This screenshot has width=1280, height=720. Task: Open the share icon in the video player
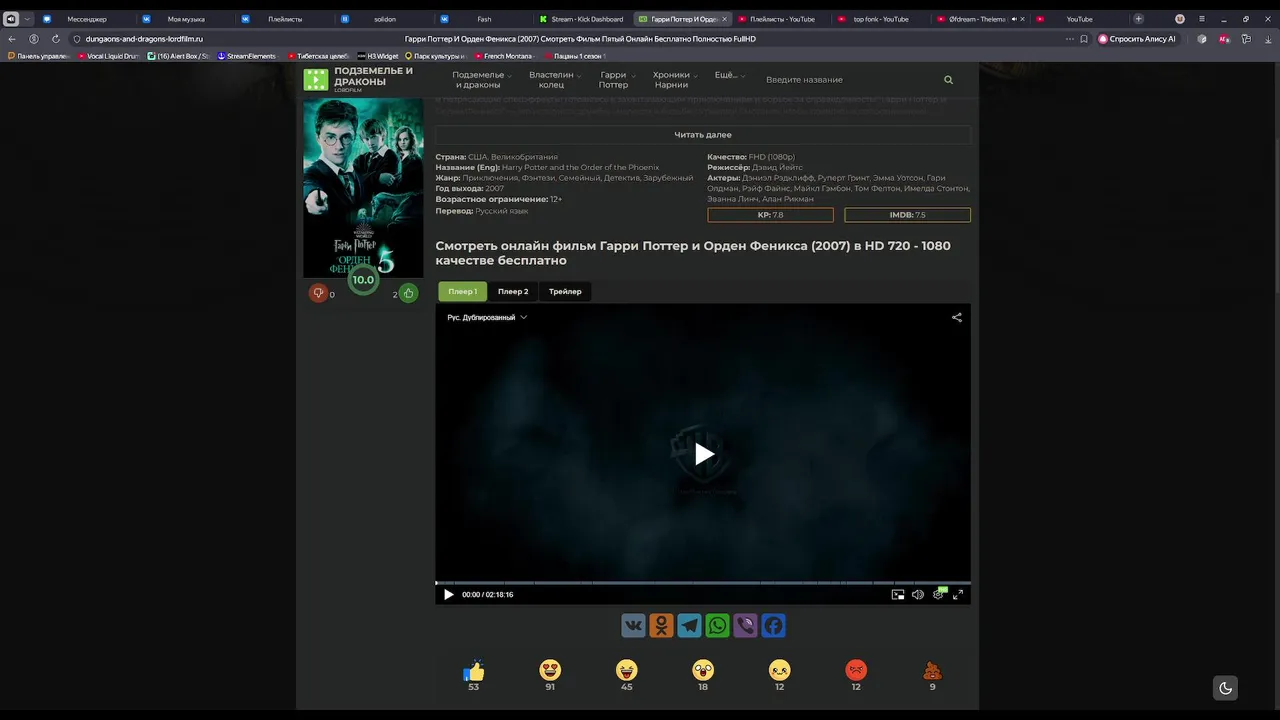pos(957,317)
